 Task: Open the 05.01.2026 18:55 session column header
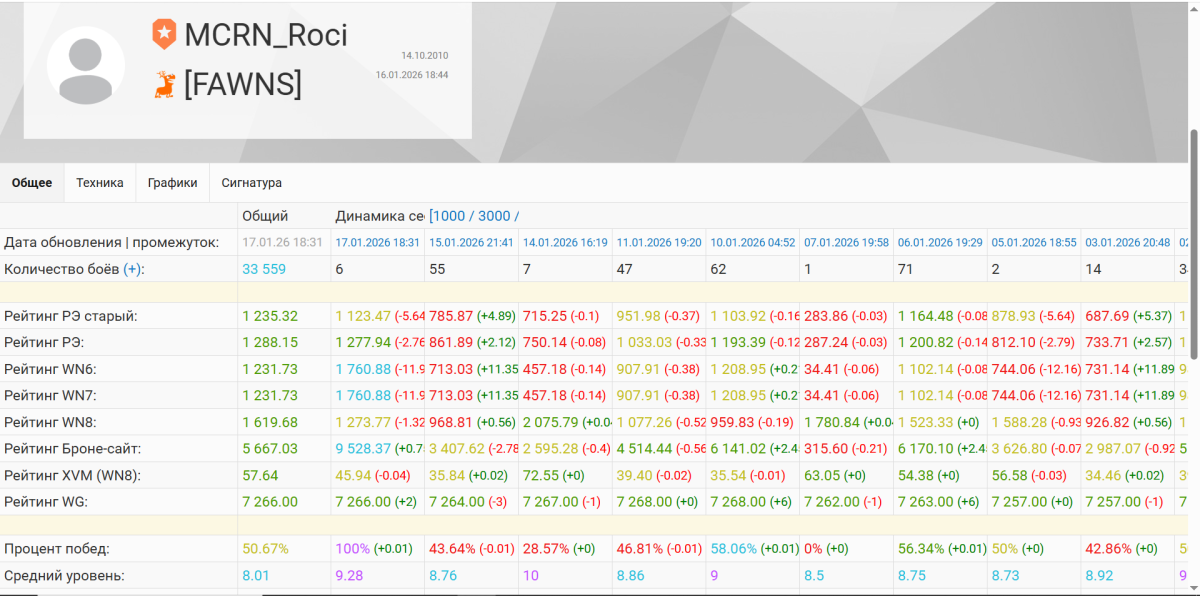(1034, 243)
